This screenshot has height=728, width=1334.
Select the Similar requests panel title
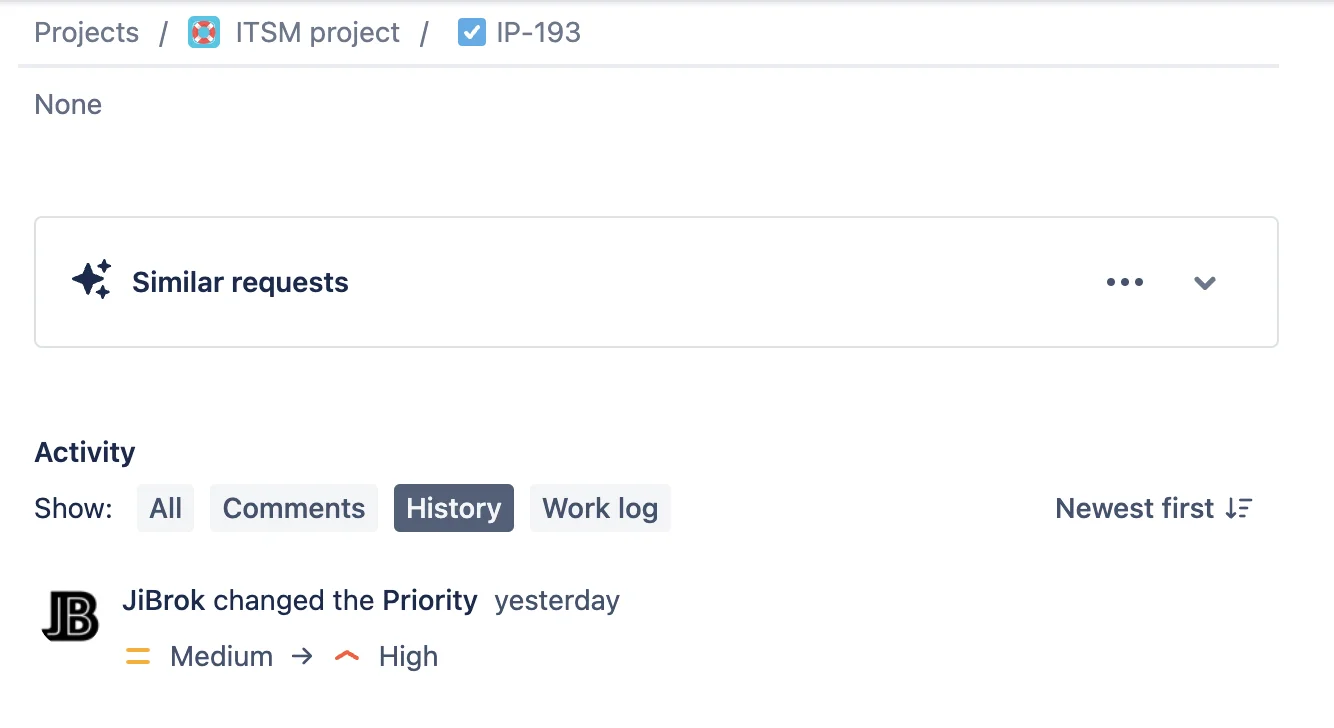click(240, 282)
